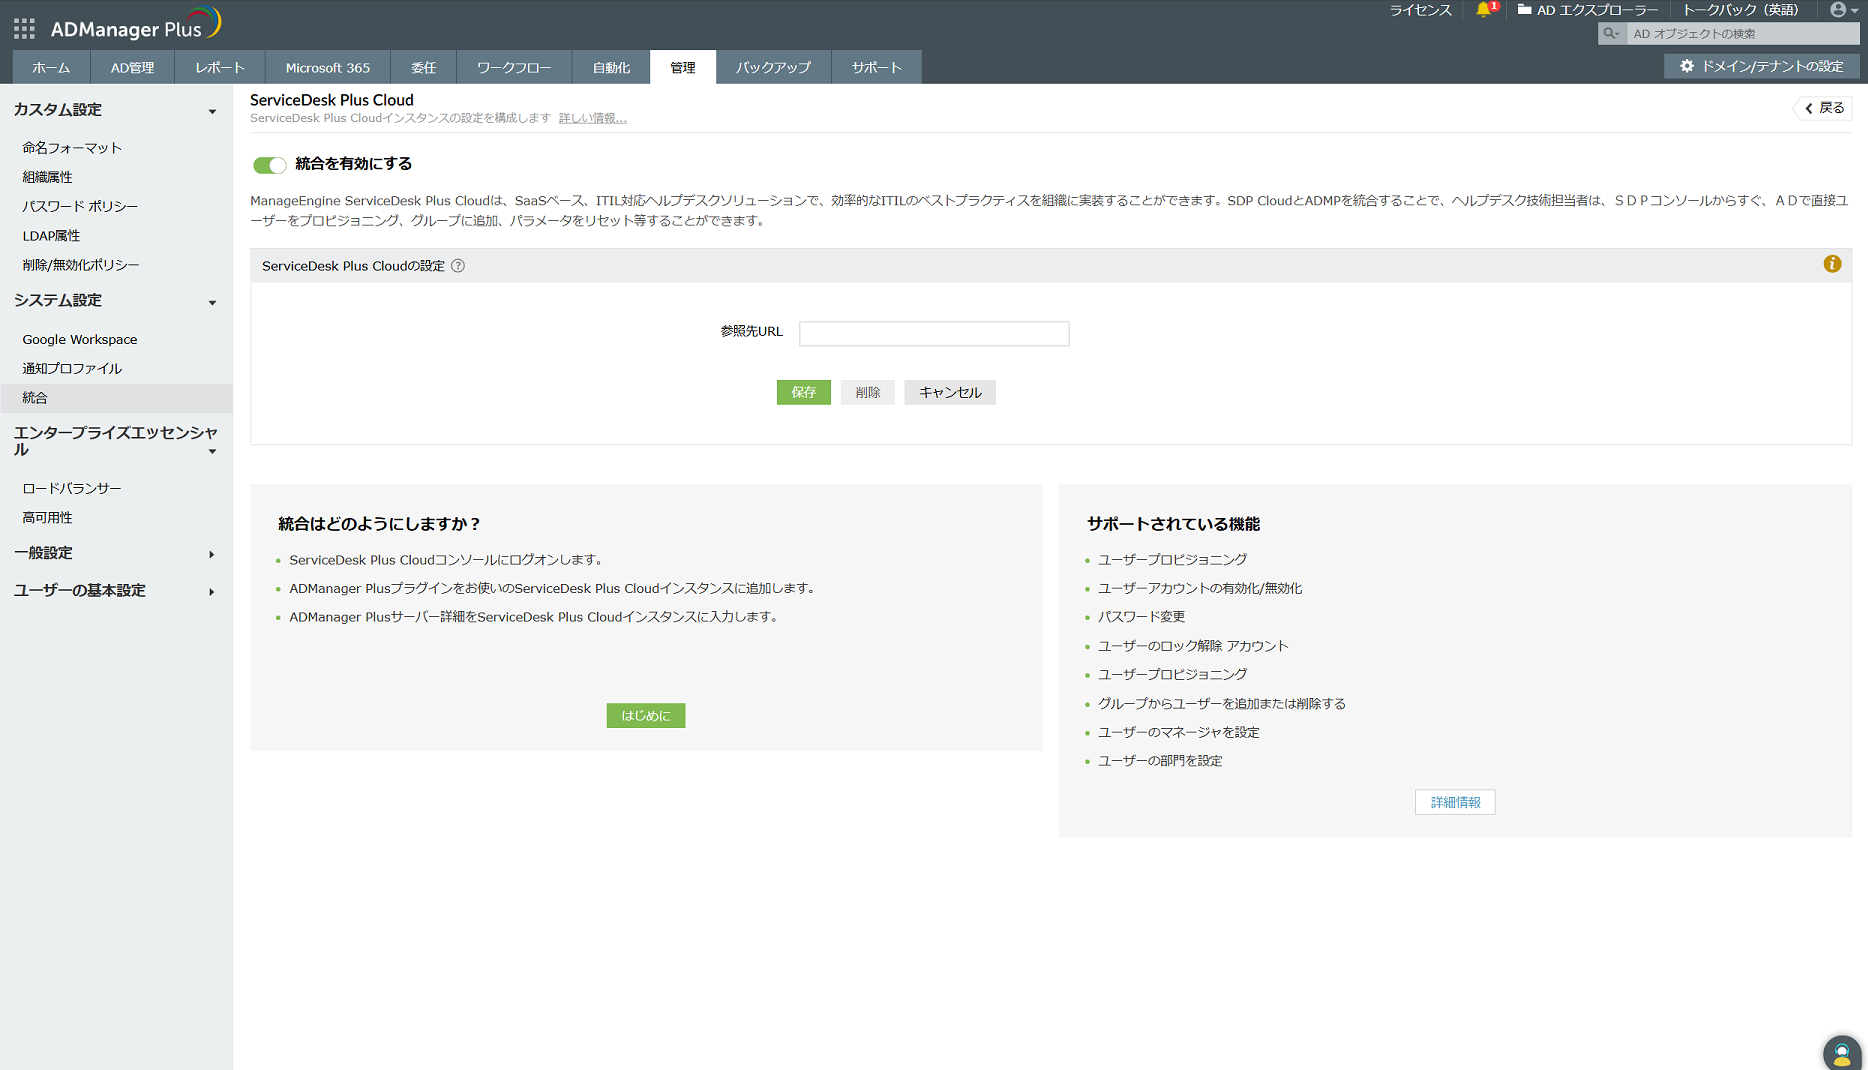The height and width of the screenshot is (1070, 1868).
Task: Open 組織属性 in sidebar
Action: pos(47,177)
